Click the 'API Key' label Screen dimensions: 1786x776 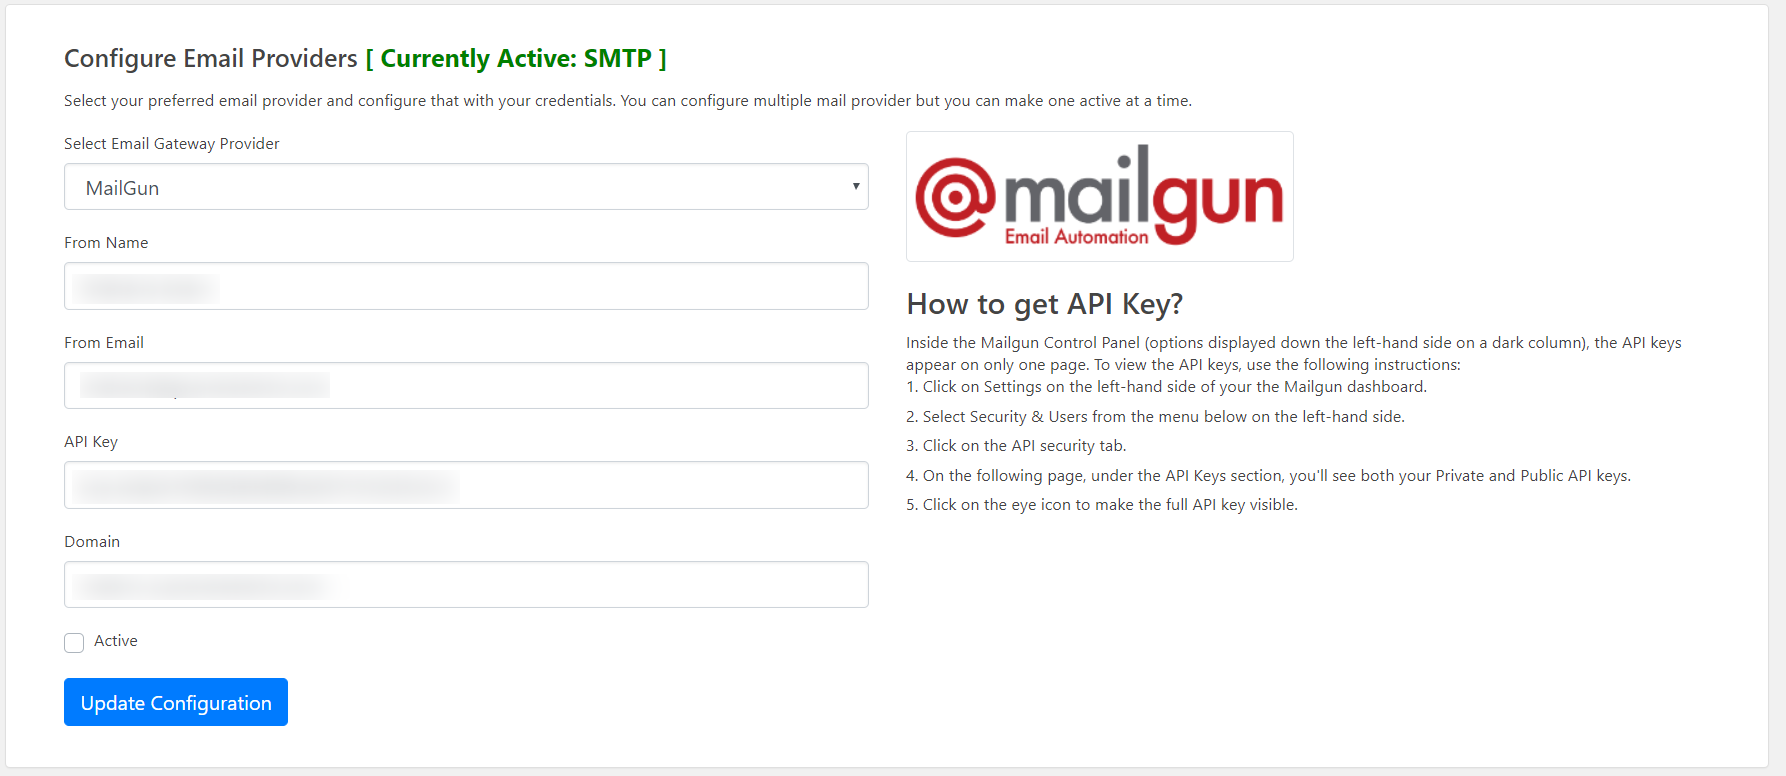pyautogui.click(x=91, y=442)
